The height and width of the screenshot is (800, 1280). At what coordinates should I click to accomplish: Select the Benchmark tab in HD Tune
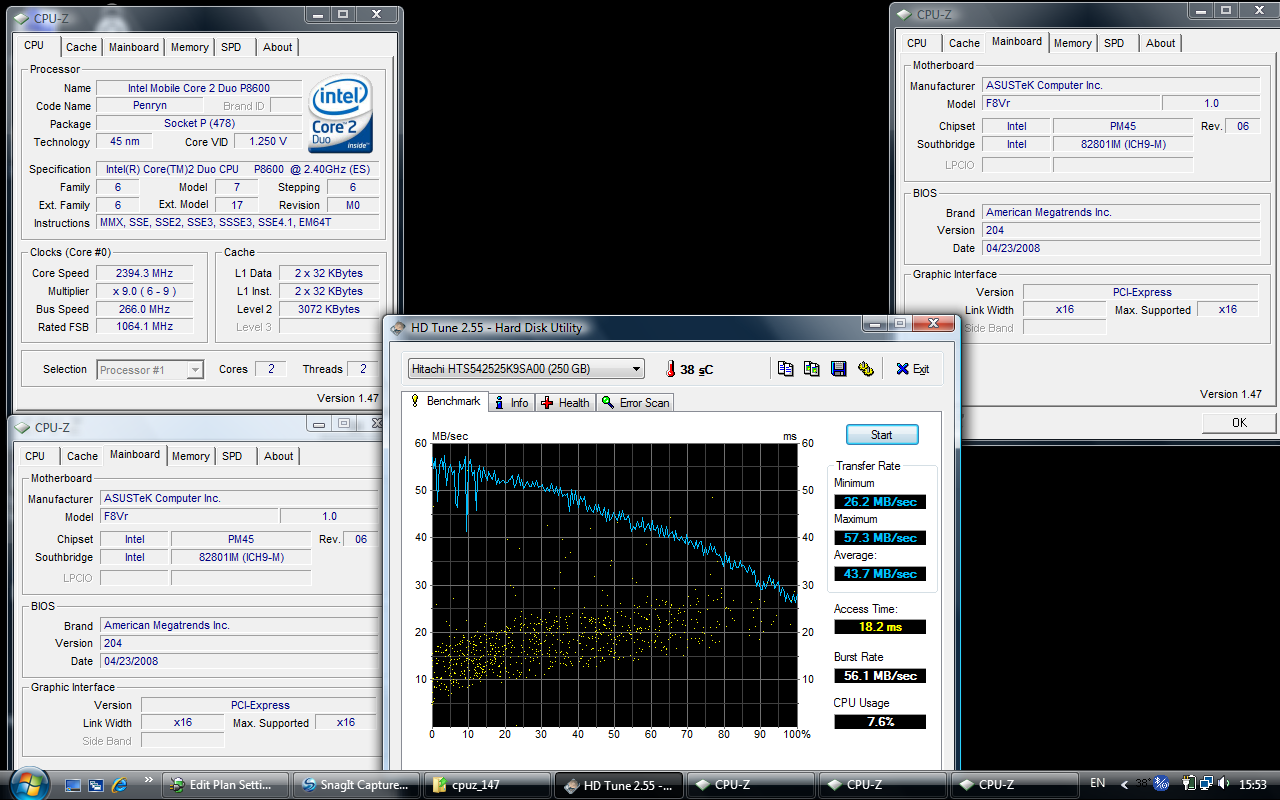[x=446, y=401]
